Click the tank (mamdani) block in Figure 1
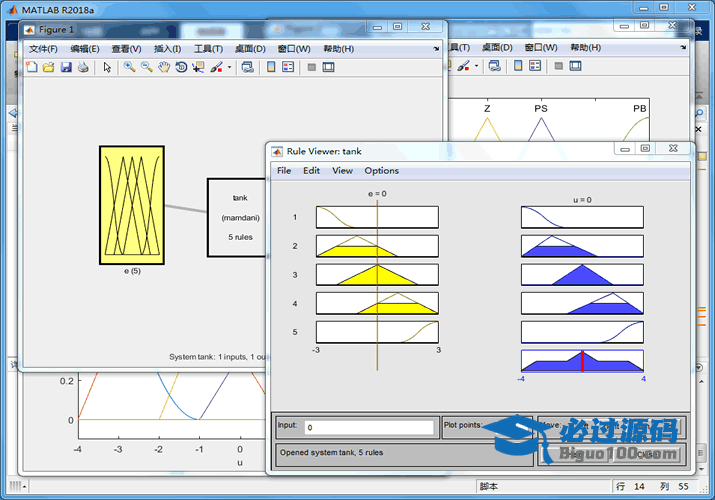This screenshot has height=500, width=715. pos(237,217)
